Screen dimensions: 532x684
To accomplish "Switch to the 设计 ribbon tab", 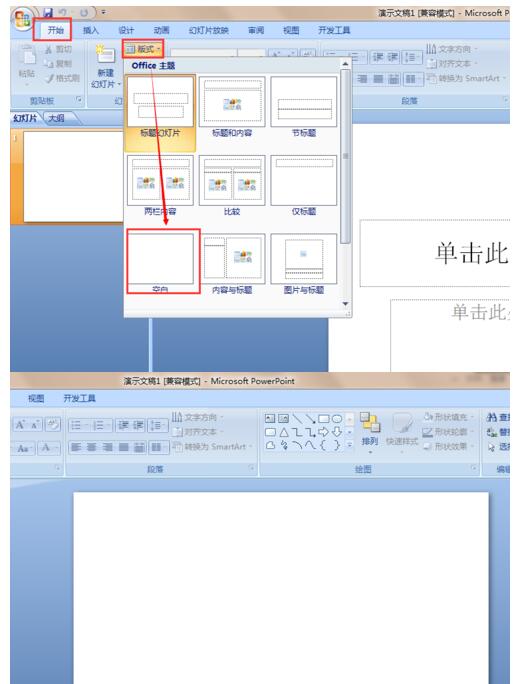I will pos(126,30).
